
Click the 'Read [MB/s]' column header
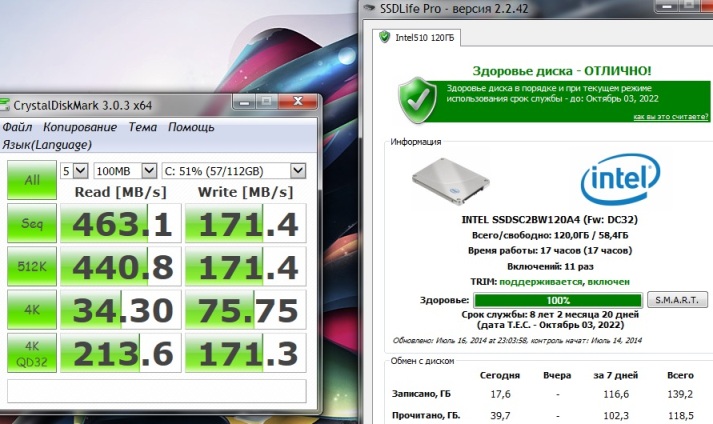pyautogui.click(x=121, y=192)
